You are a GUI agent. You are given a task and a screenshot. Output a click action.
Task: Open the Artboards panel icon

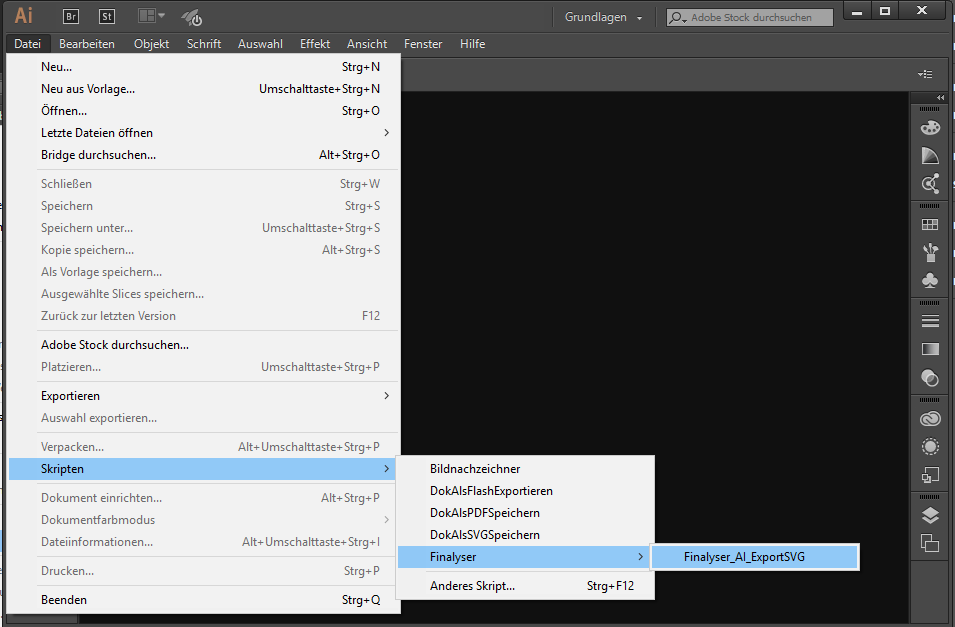pyautogui.click(x=930, y=543)
